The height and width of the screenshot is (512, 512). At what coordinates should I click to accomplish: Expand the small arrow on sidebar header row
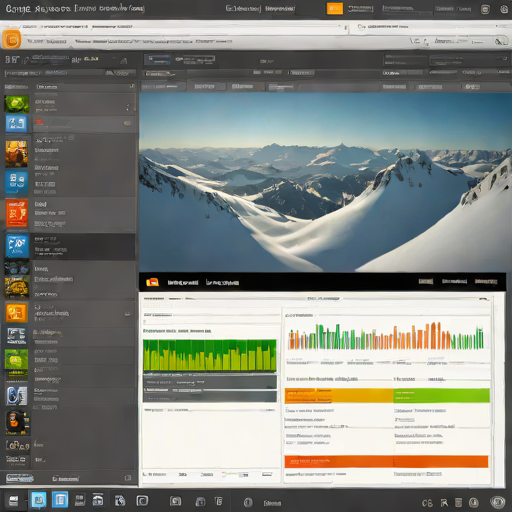pyautogui.click(x=132, y=86)
